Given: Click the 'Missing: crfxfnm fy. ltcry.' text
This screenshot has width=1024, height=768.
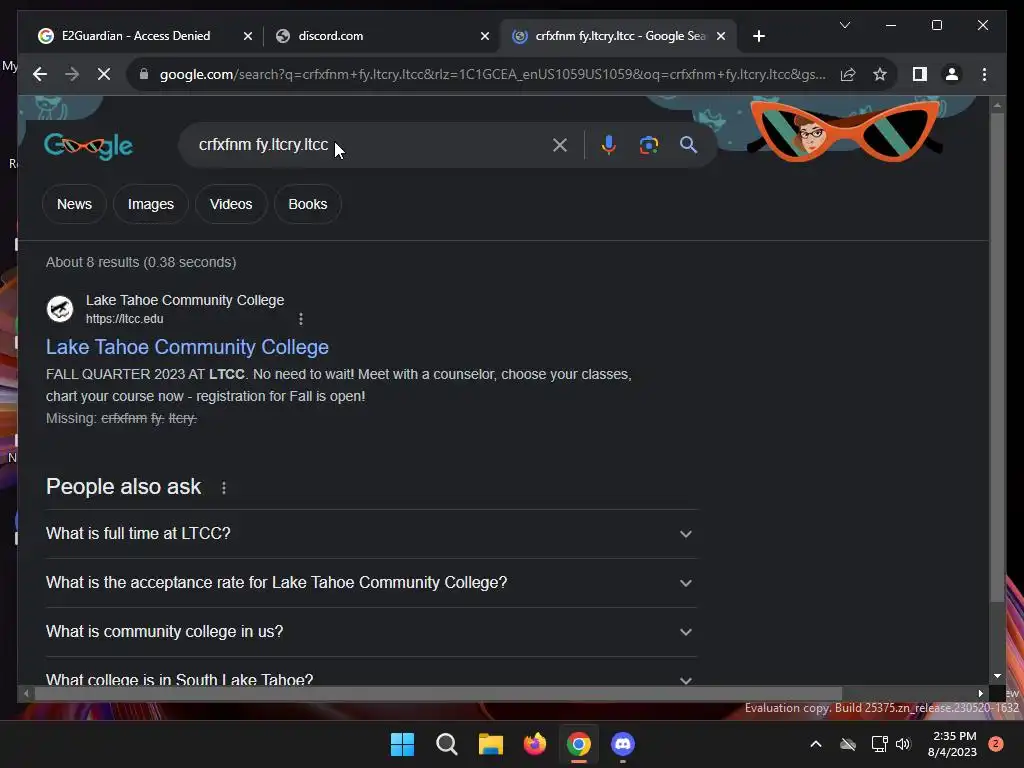Looking at the screenshot, I should click(x=121, y=419).
